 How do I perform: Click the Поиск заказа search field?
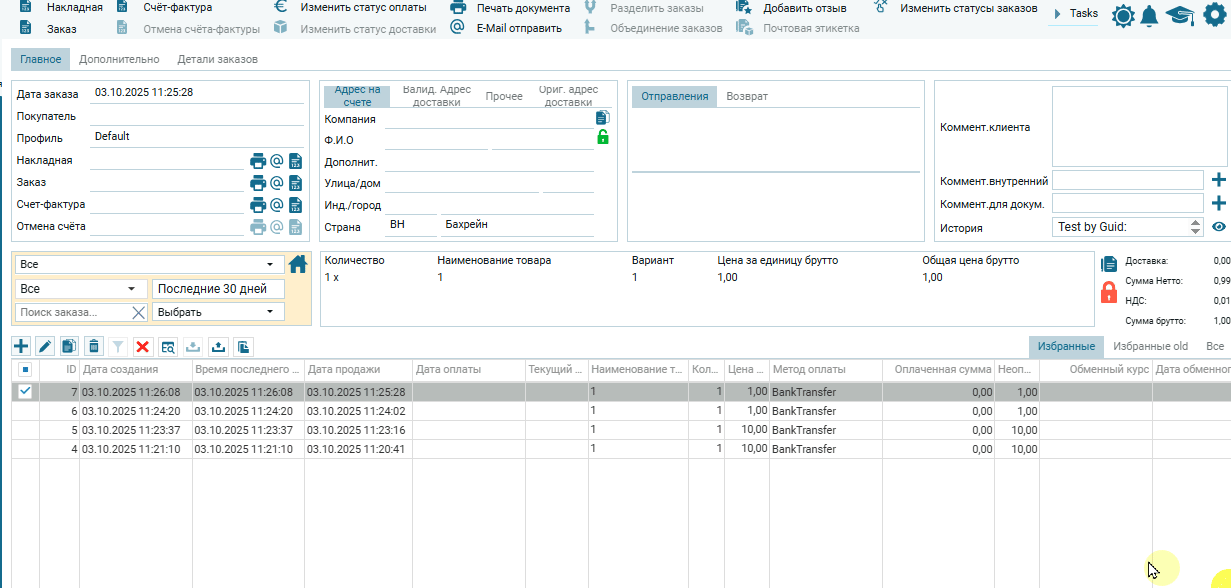pyautogui.click(x=75, y=313)
